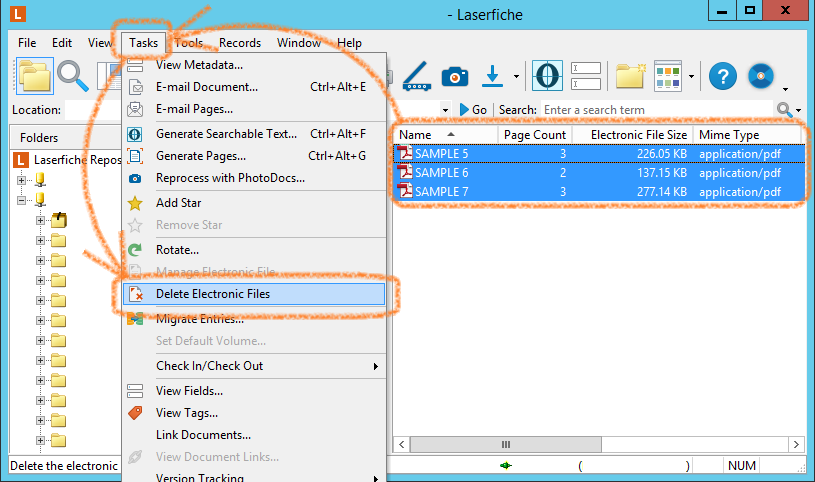The width and height of the screenshot is (815, 482).
Task: Sort by the Page Count column header
Action: 535,135
